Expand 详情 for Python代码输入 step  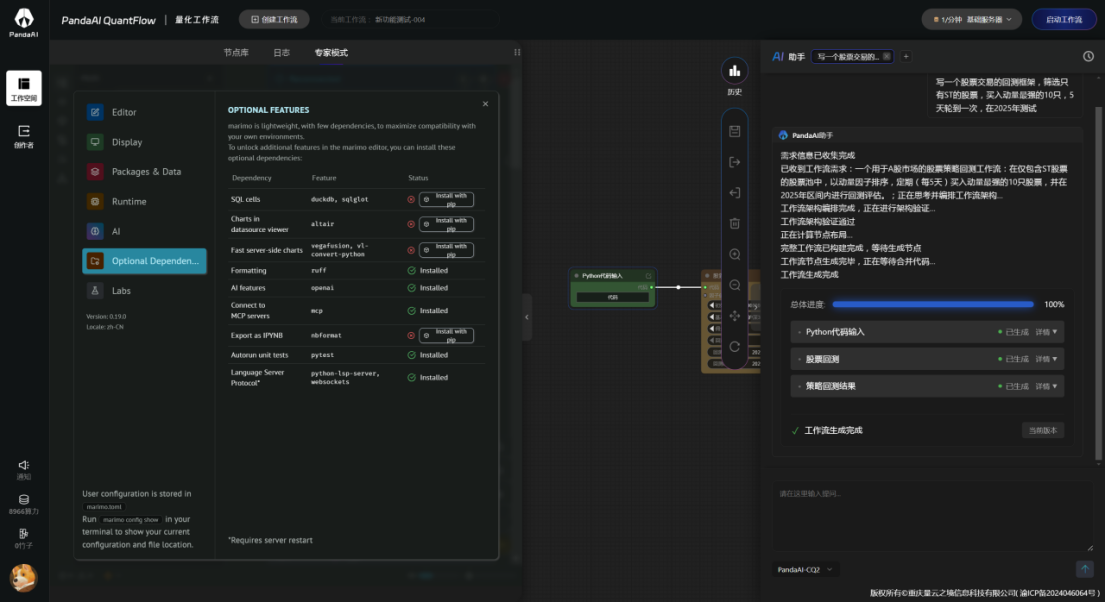[1046, 332]
